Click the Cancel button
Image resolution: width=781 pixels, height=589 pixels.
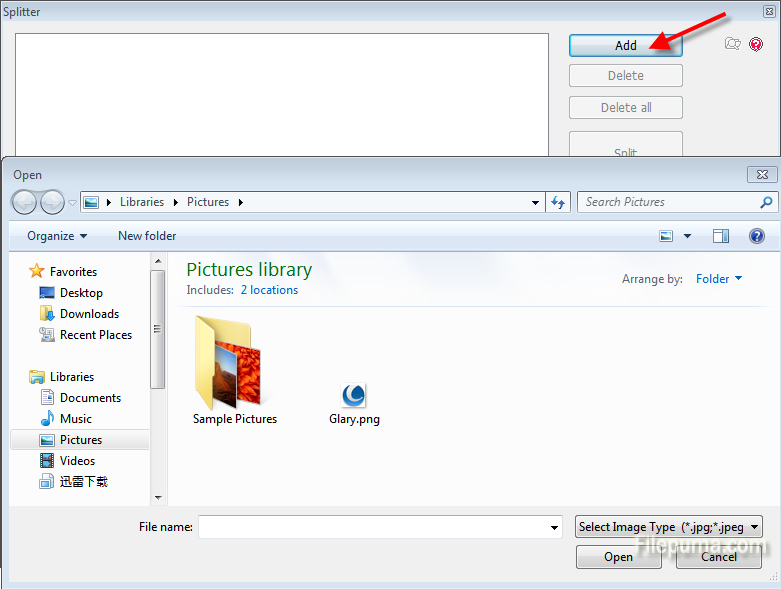point(718,557)
